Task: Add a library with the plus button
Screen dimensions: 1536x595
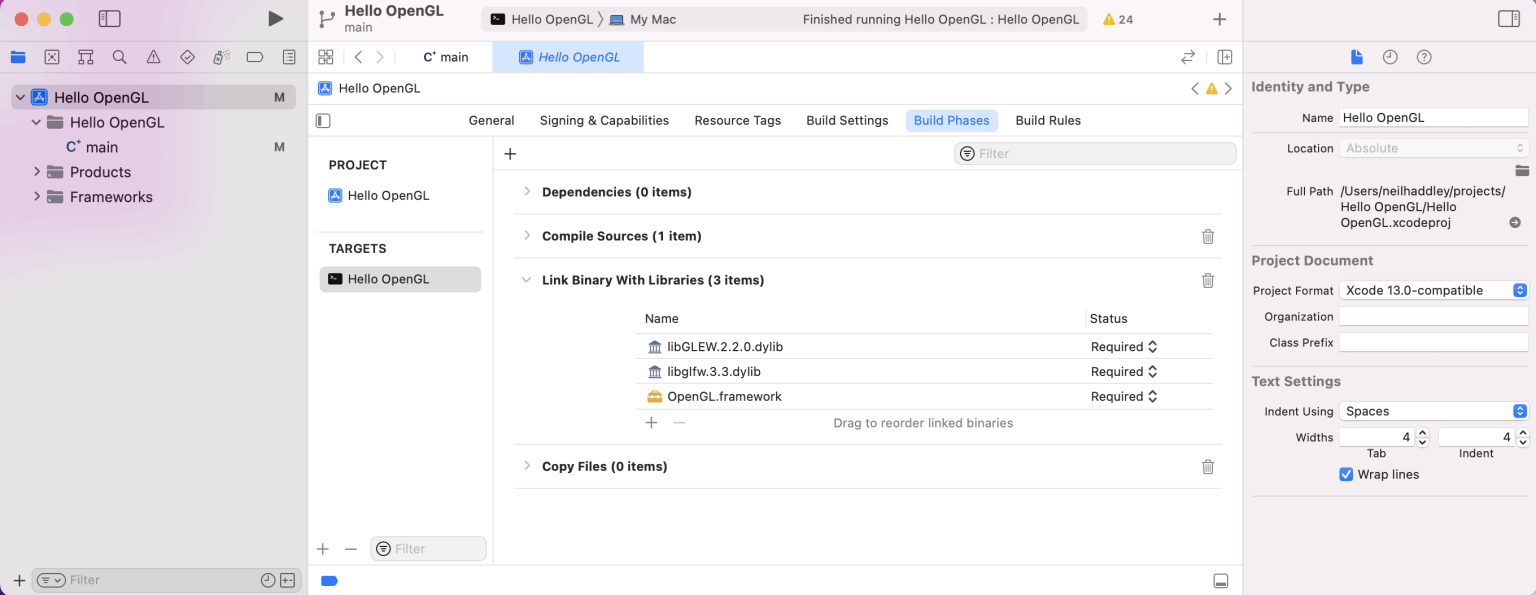Action: click(651, 423)
